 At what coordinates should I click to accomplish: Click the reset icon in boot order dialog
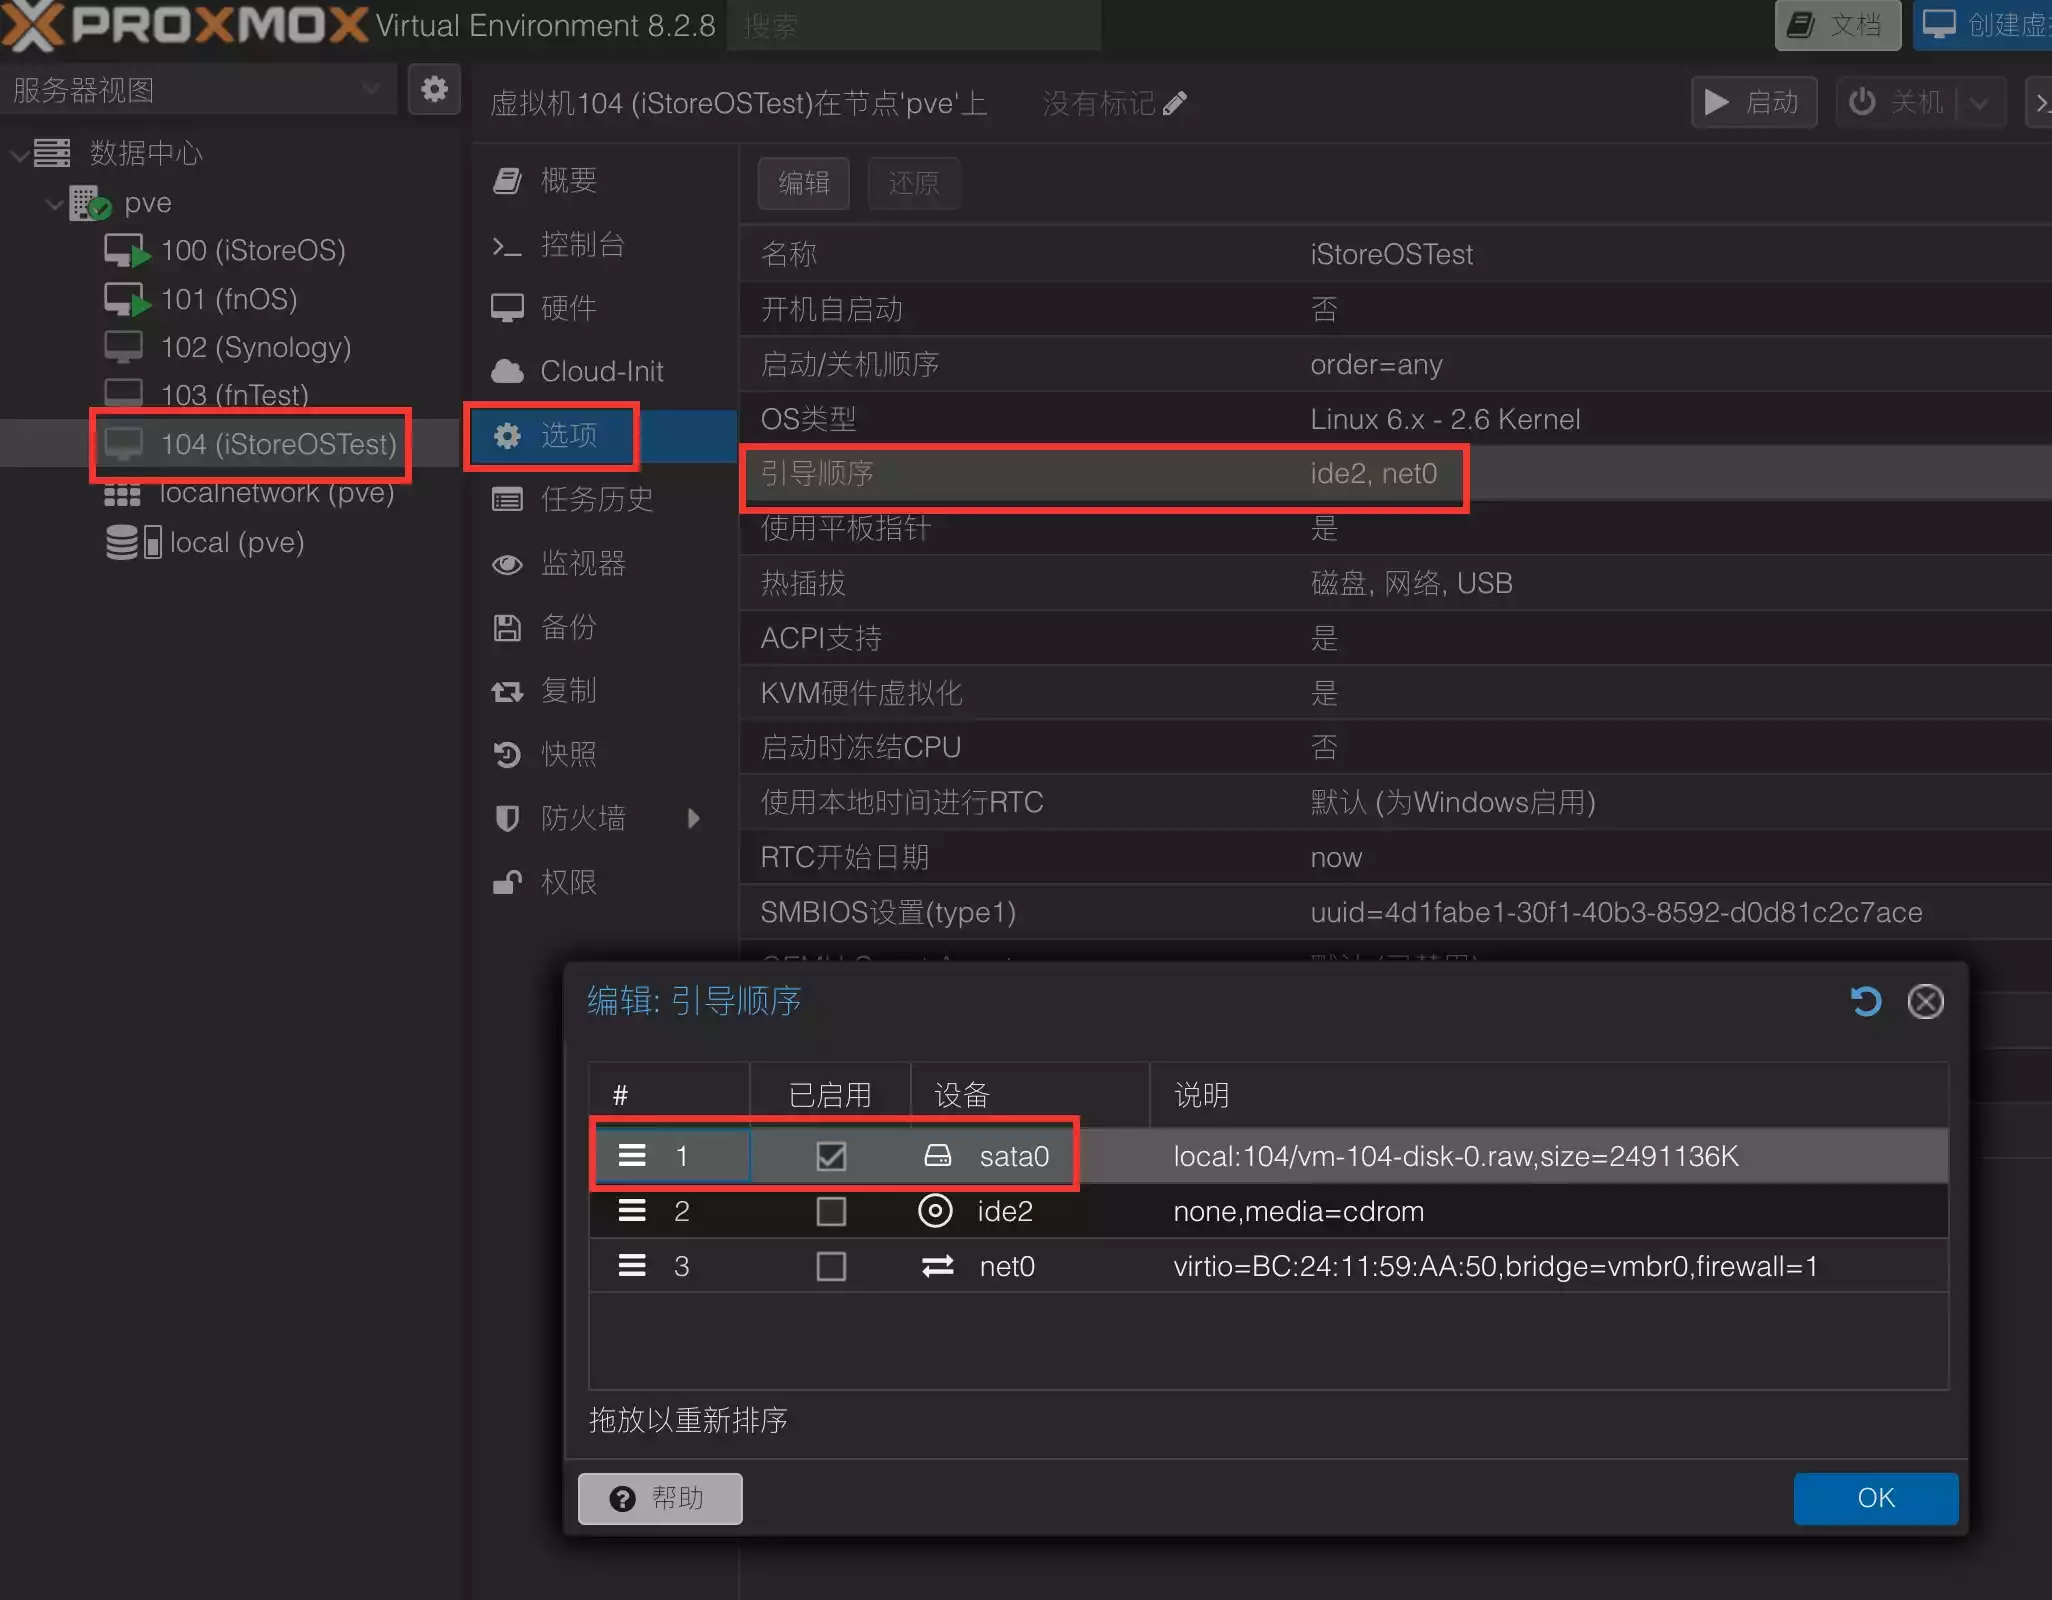(1865, 1001)
